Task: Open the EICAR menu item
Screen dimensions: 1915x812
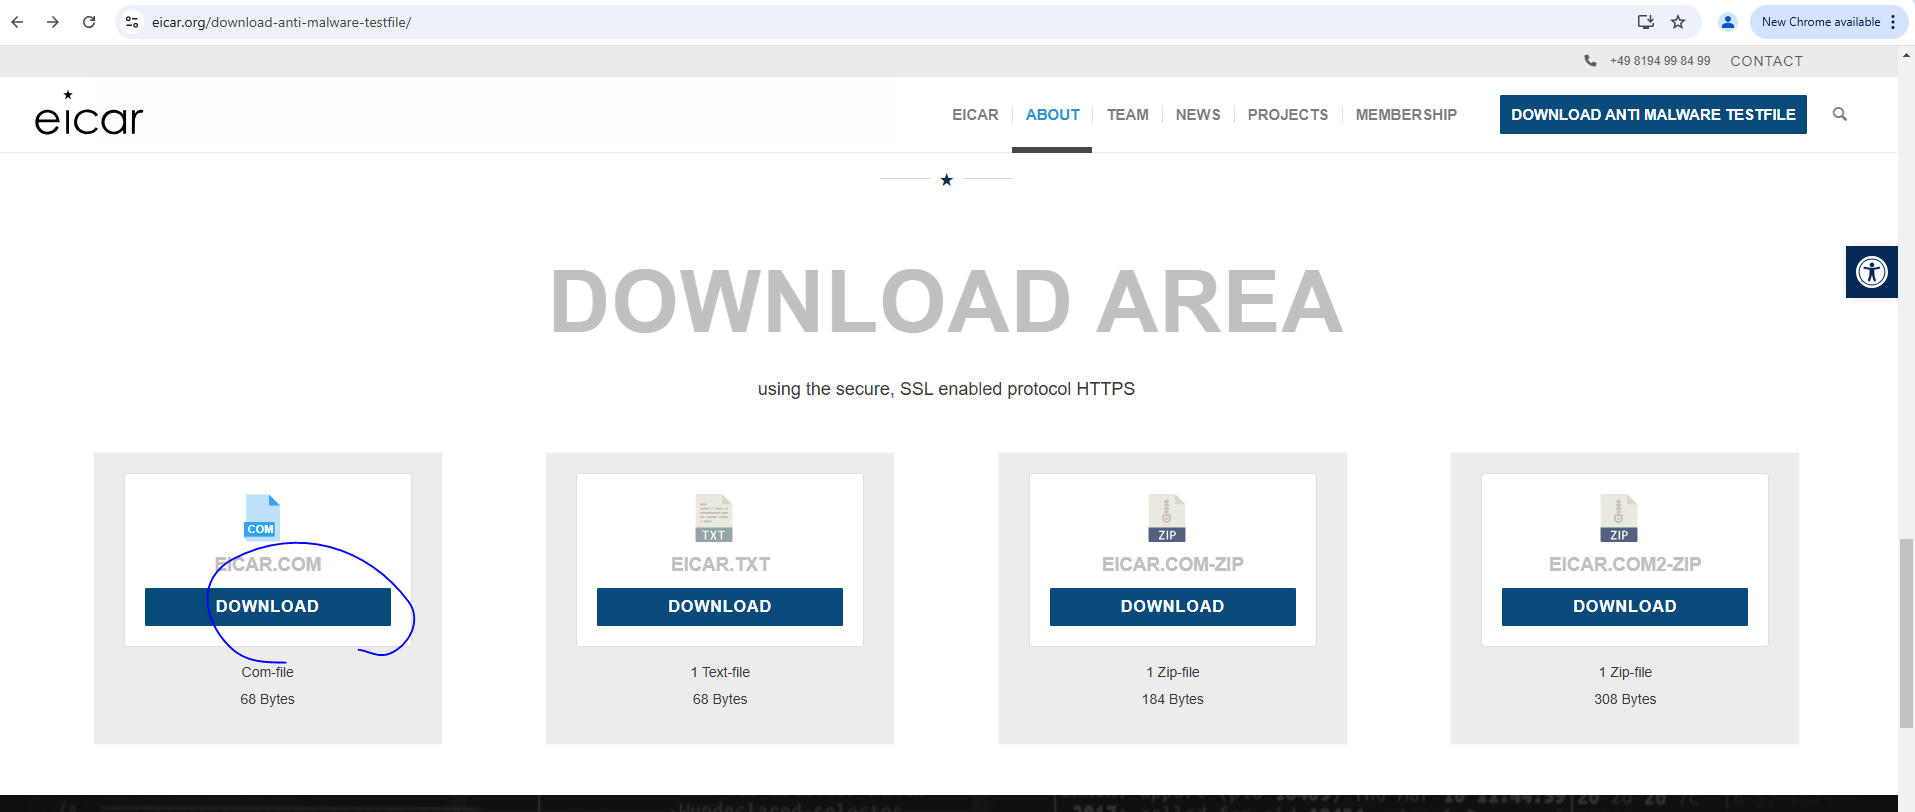Action: (x=975, y=115)
